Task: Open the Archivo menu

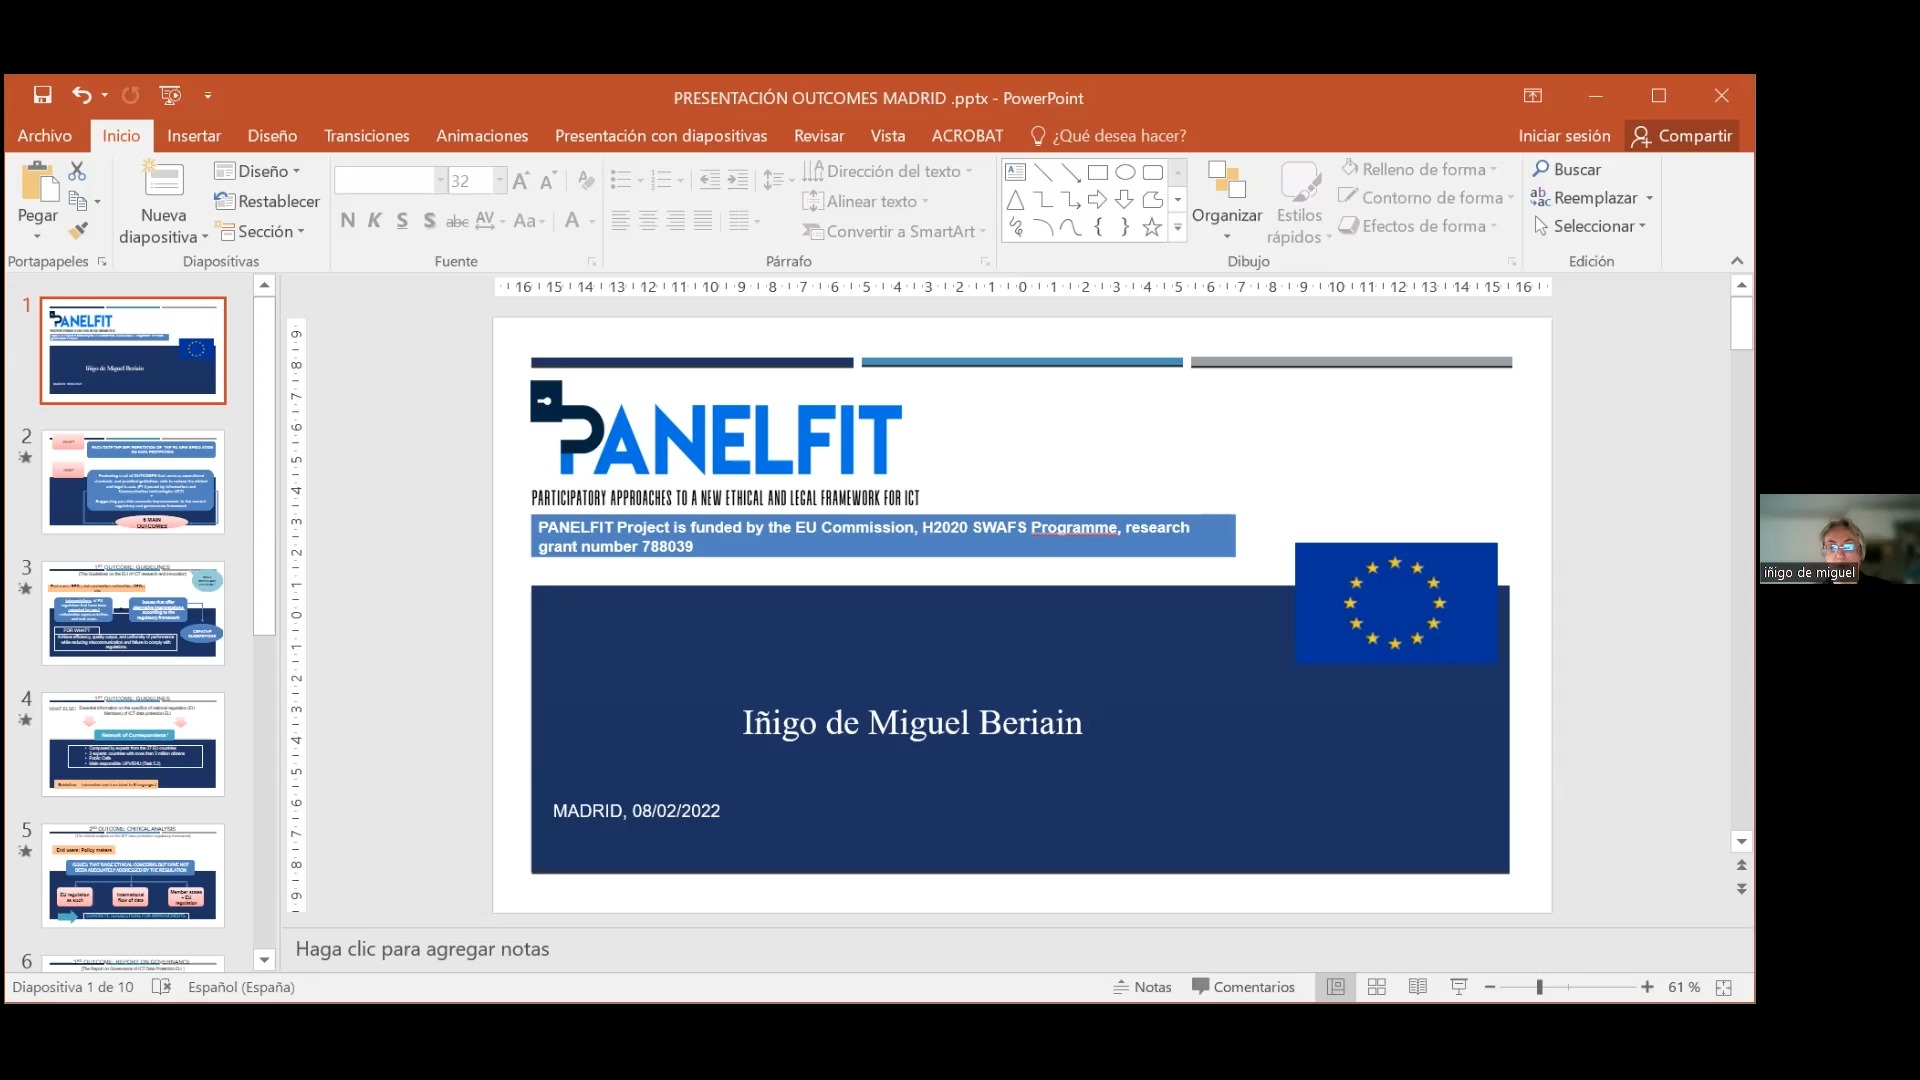Action: [x=45, y=136]
